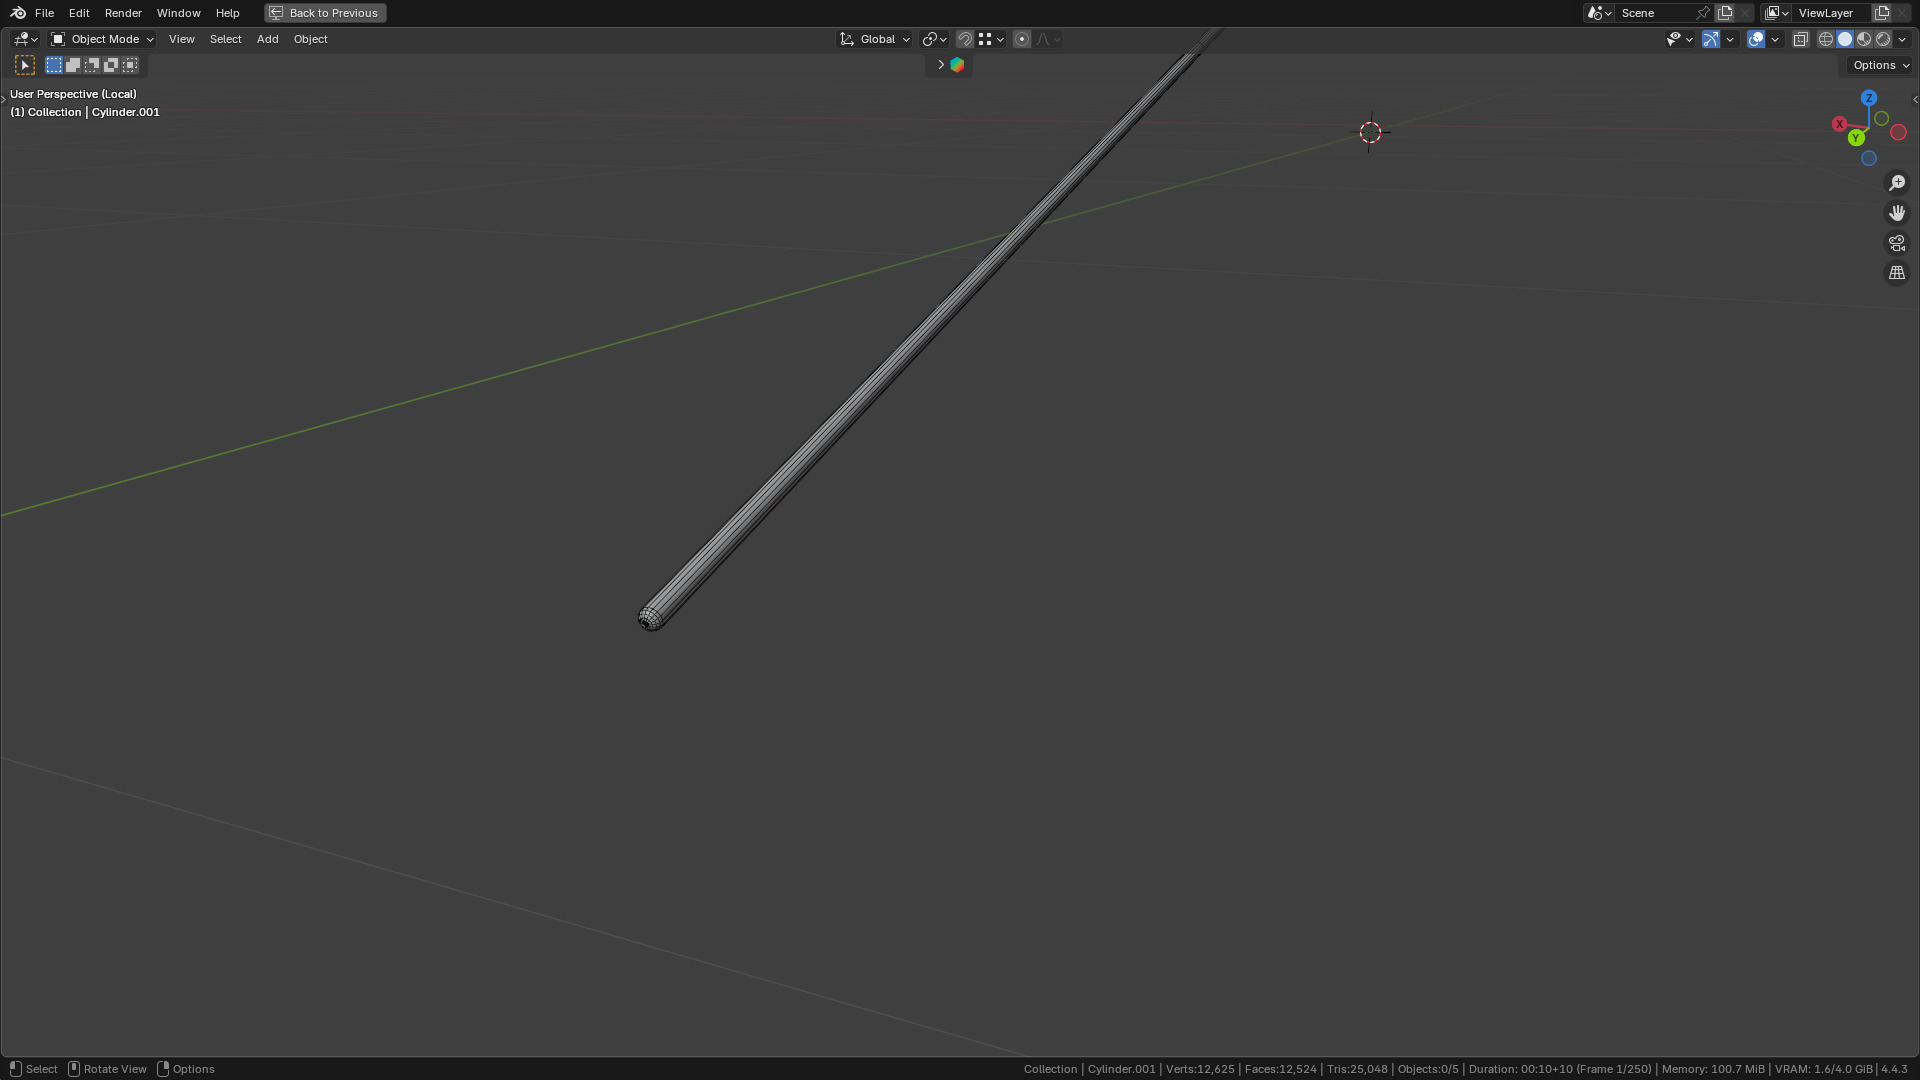
Task: Click the negative Z axis blue circle
Action: tap(1869, 159)
